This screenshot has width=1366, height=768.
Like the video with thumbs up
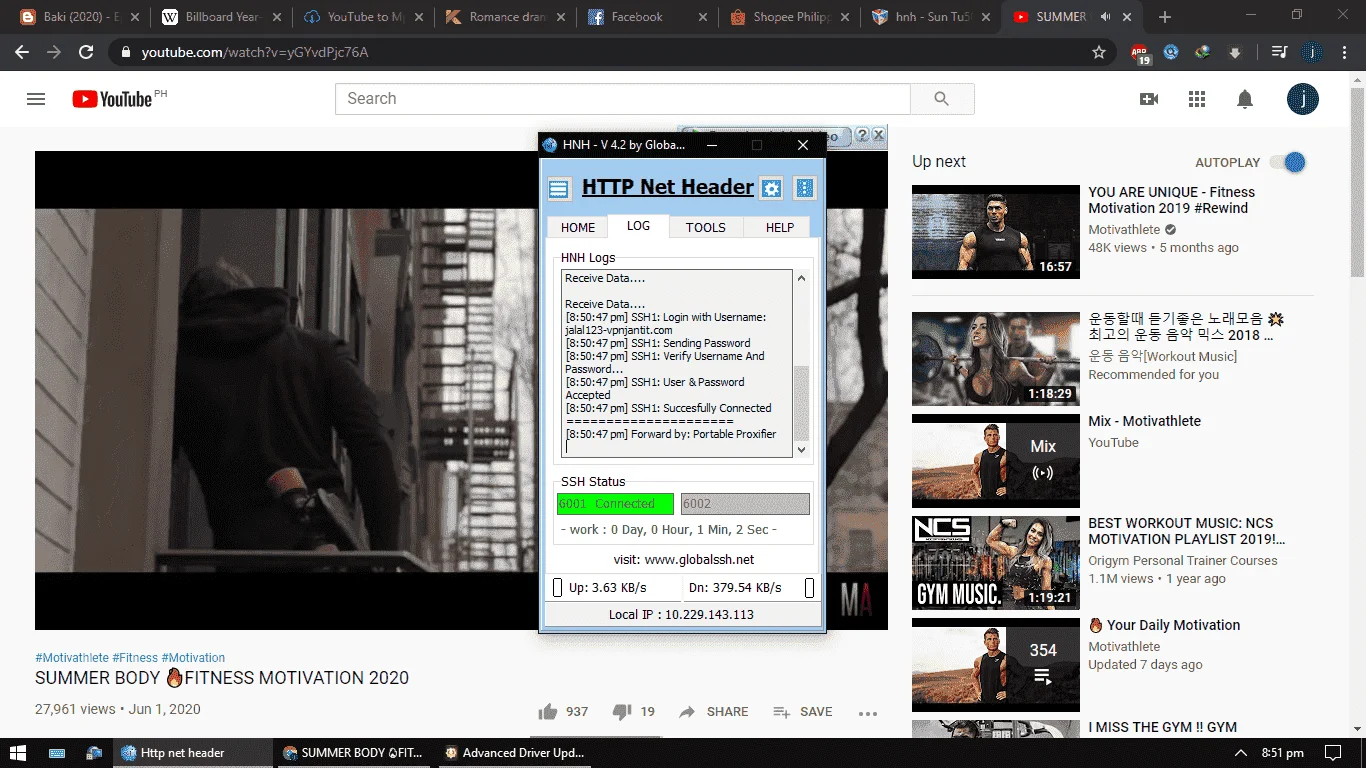548,712
